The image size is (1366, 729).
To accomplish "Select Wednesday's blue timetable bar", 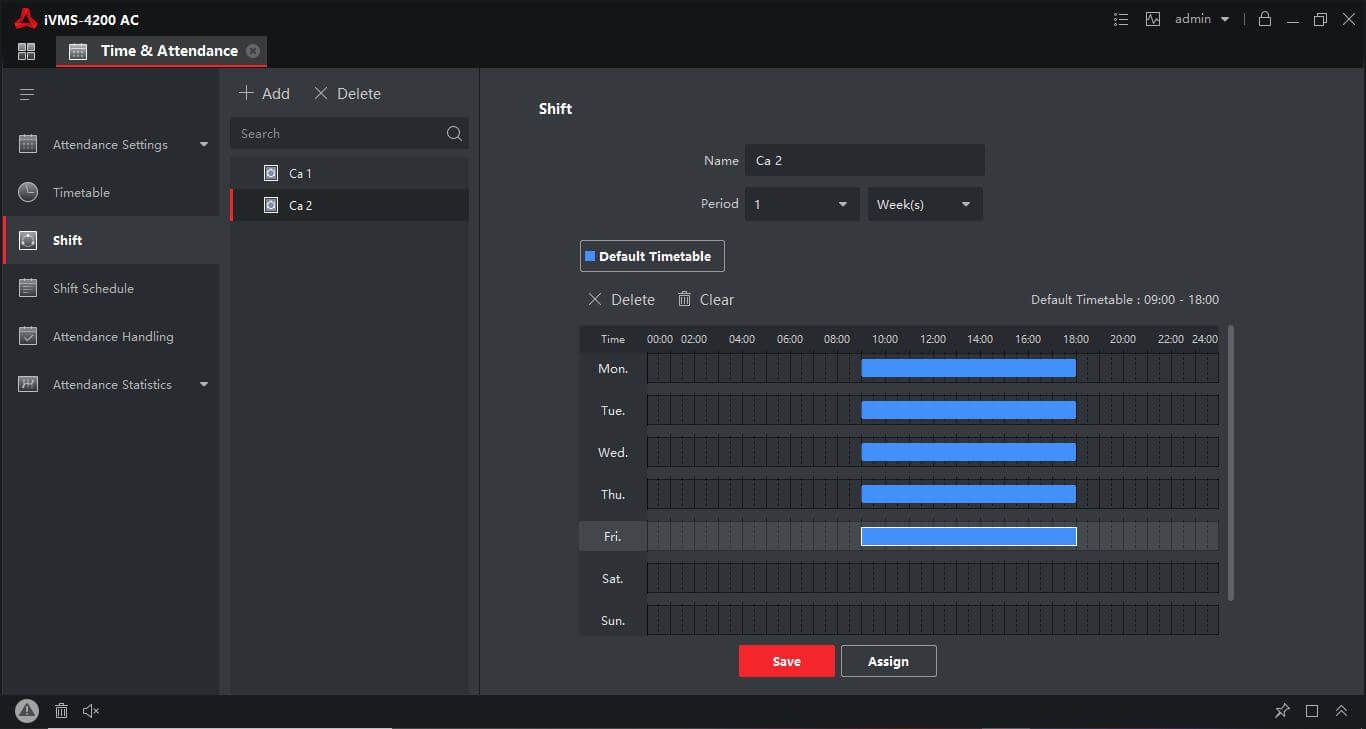I will [x=968, y=452].
